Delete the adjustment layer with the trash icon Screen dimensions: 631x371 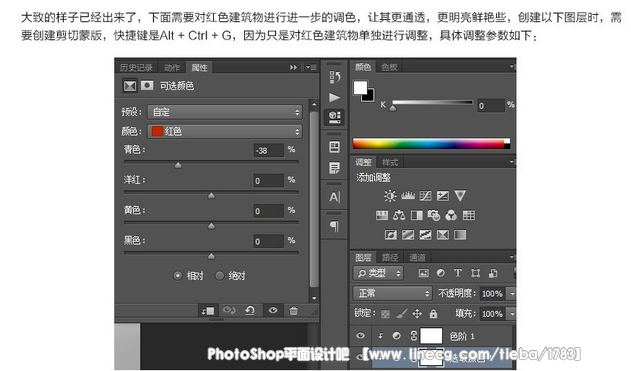(x=293, y=310)
